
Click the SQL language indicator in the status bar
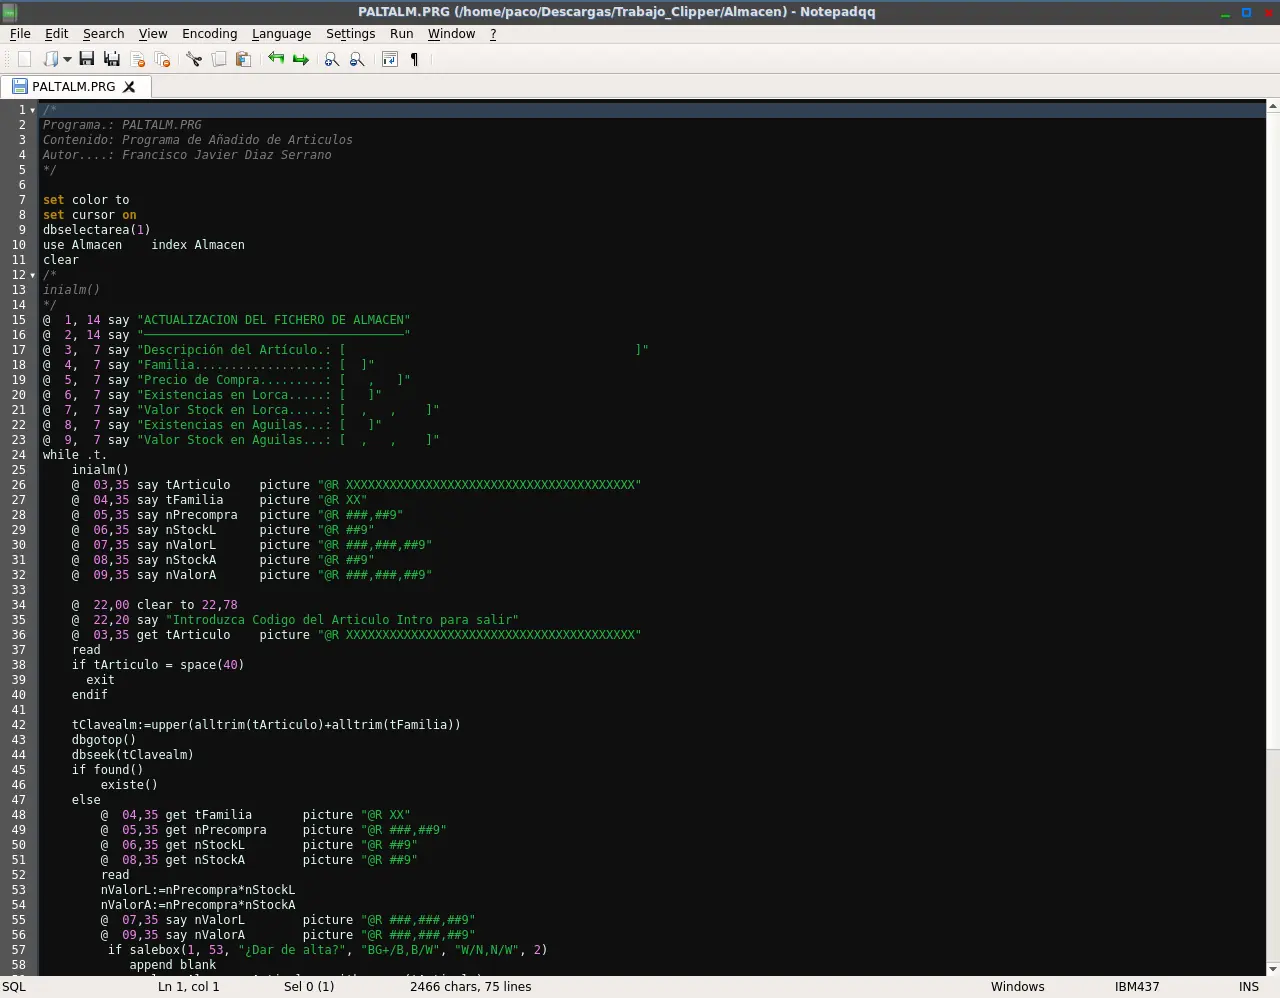point(14,987)
